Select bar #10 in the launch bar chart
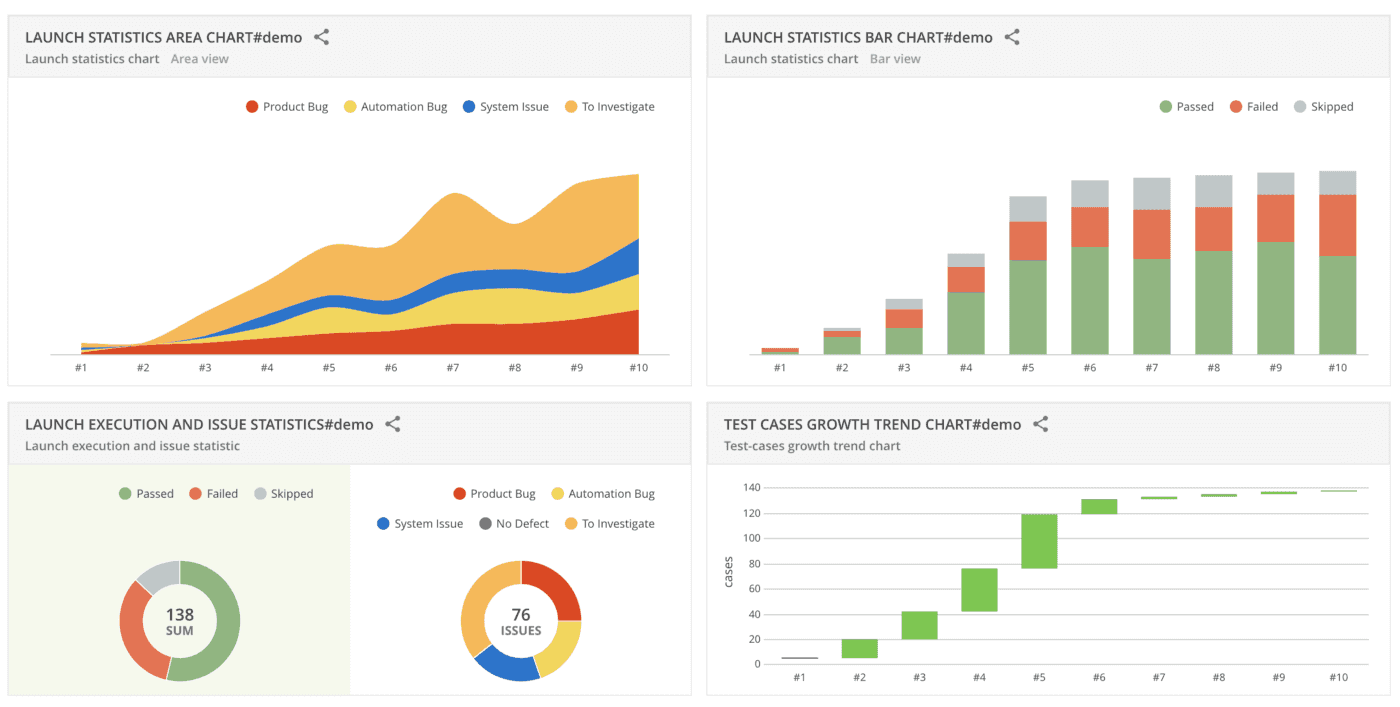The image size is (1400, 707). 1338,263
